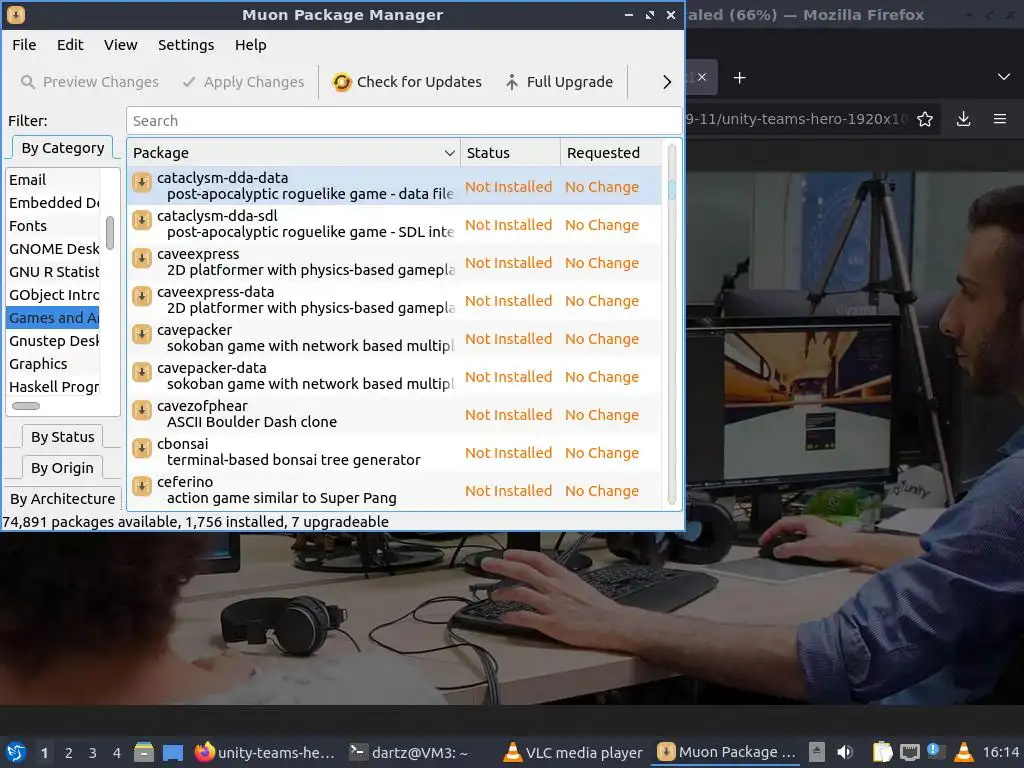Open the By Origin filter tab

click(63, 468)
